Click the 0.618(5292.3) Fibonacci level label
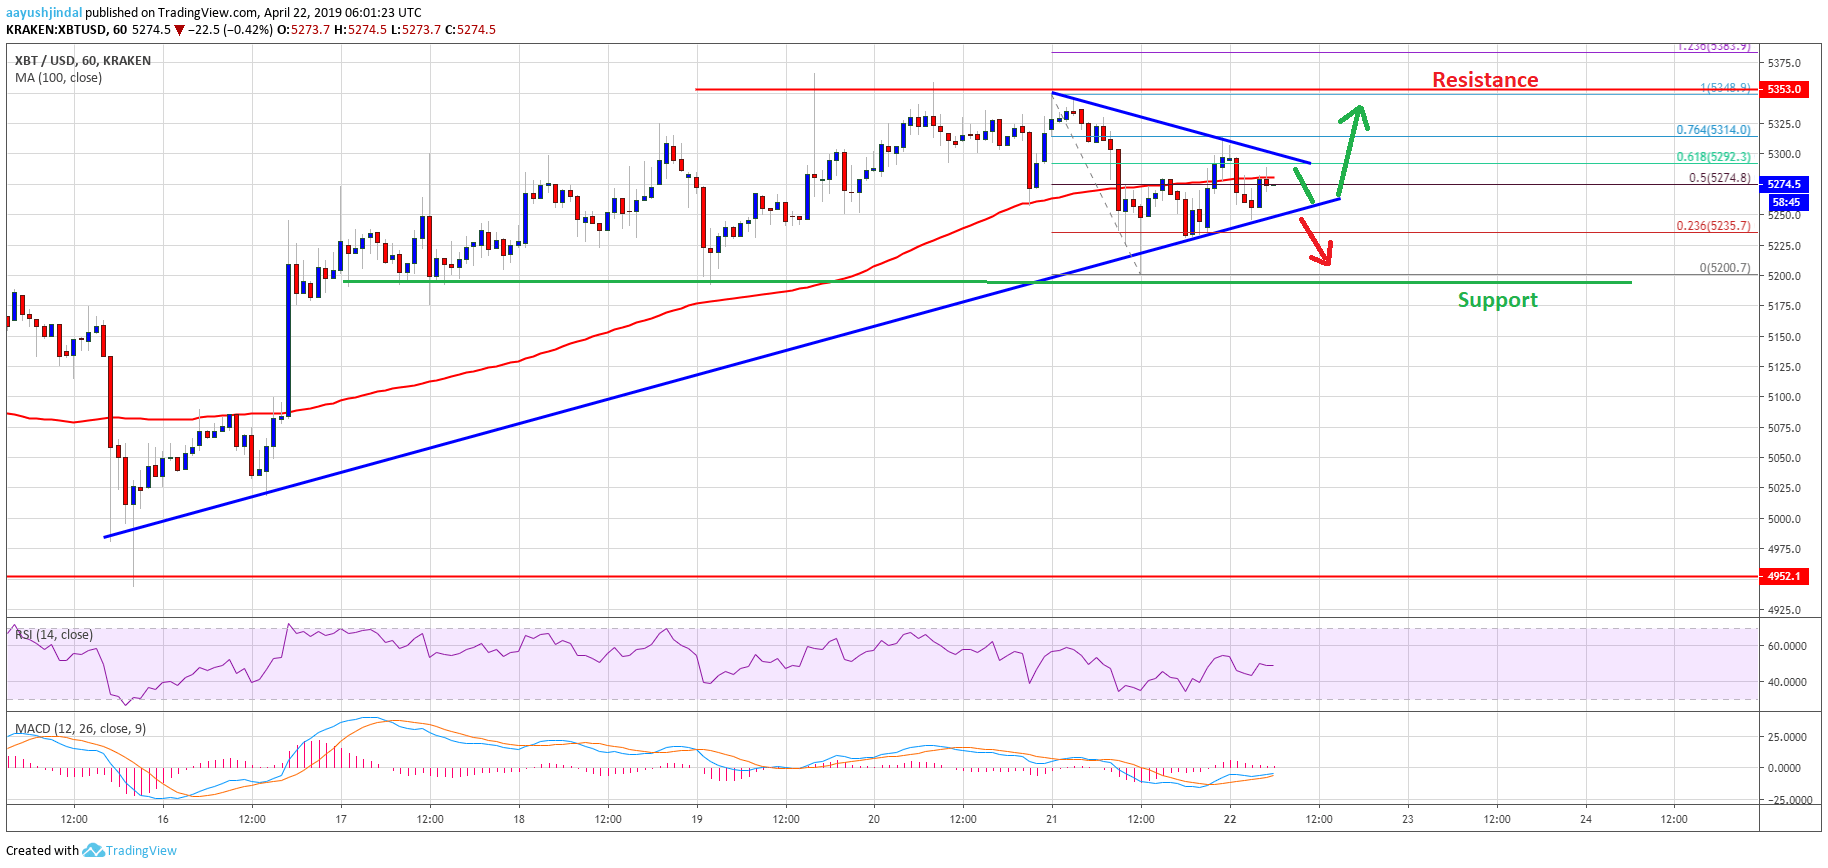1828x868 pixels. 1713,157
